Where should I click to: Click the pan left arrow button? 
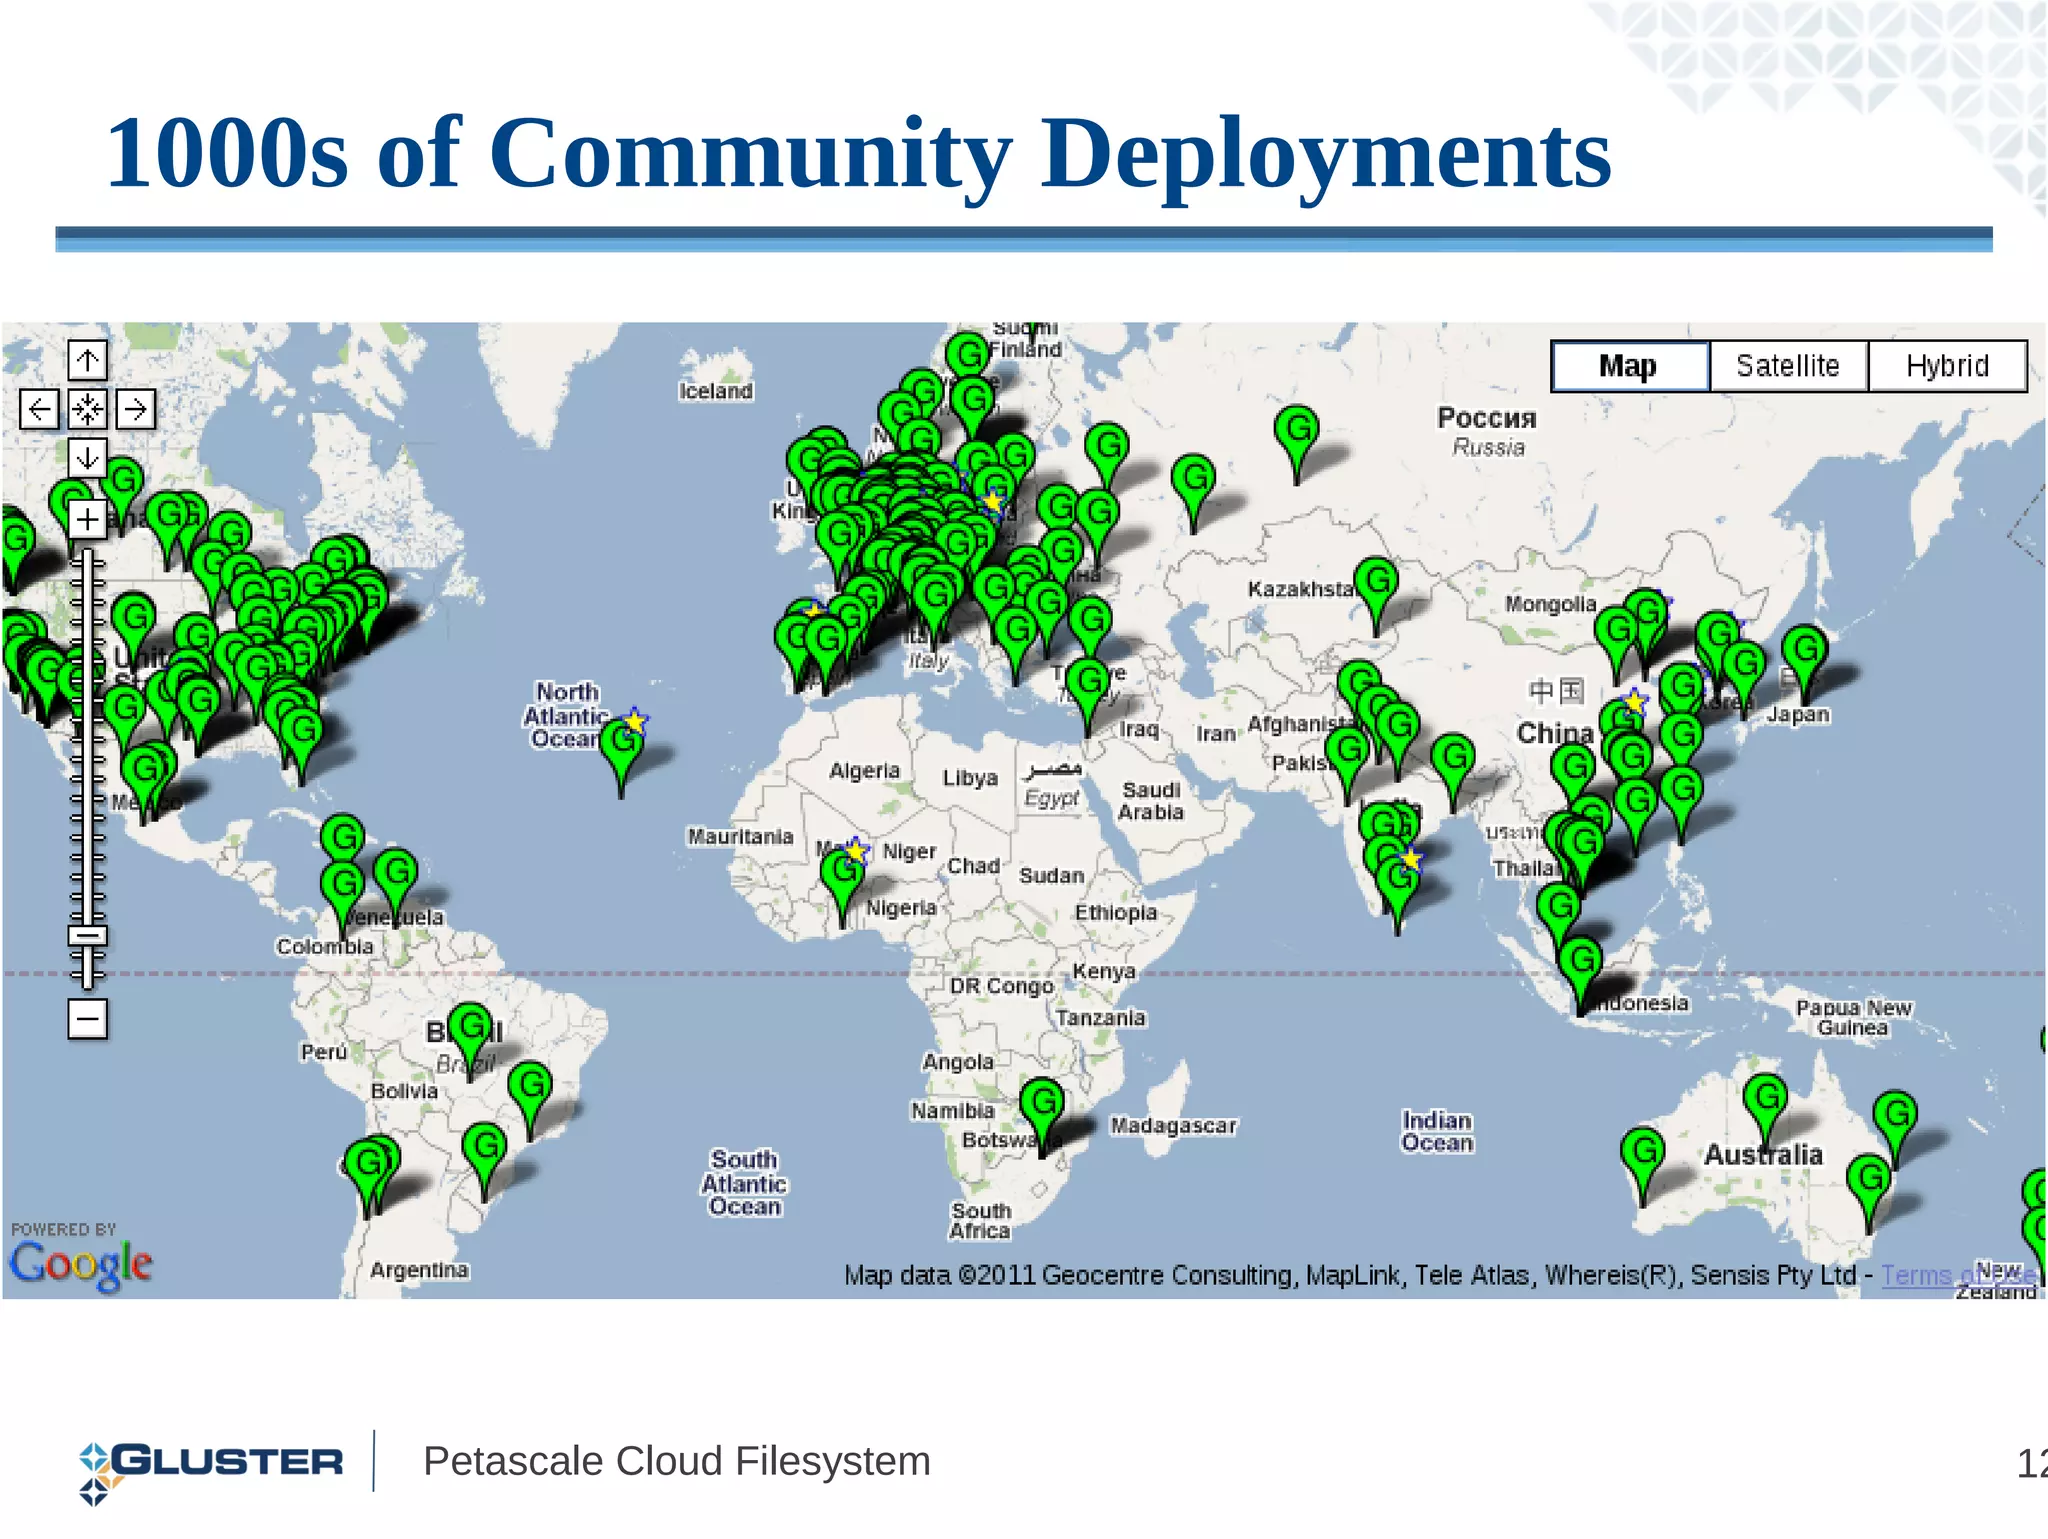point(39,409)
